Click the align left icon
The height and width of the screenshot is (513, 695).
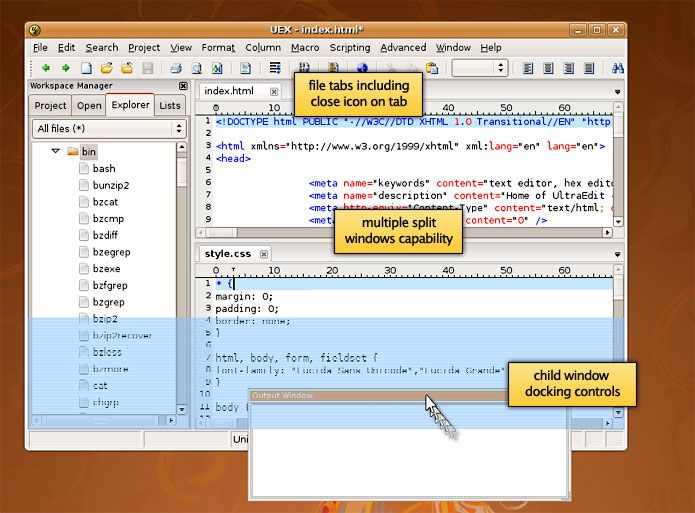pyautogui.click(x=527, y=68)
